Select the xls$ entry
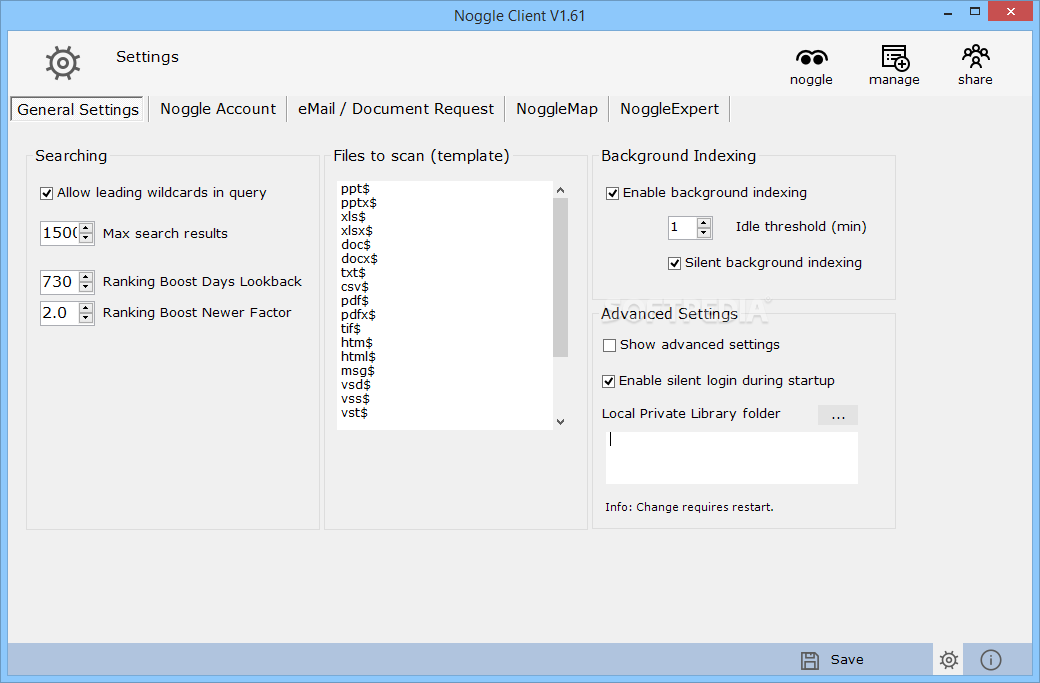 354,217
